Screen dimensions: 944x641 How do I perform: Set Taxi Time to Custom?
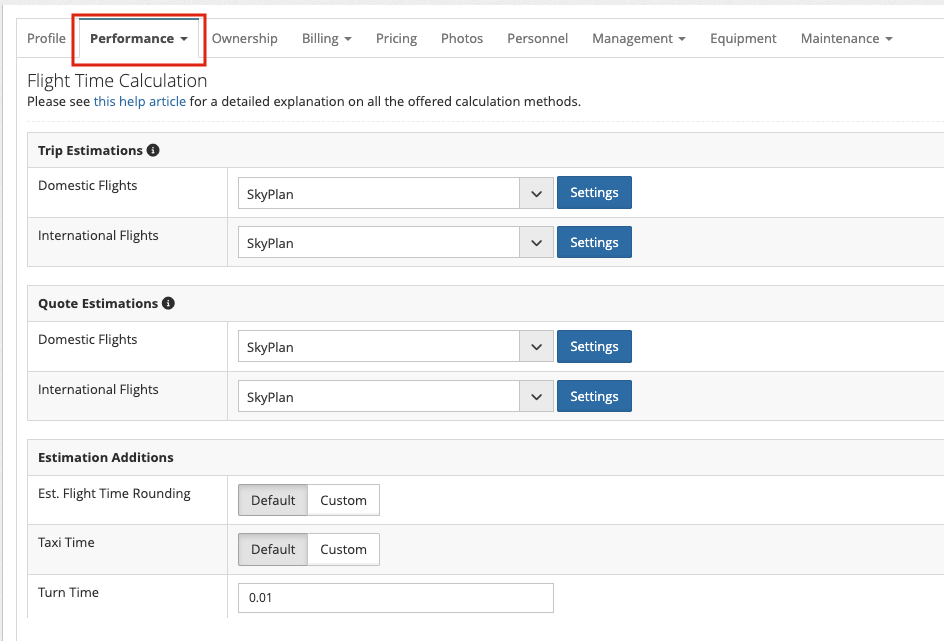pyautogui.click(x=343, y=549)
